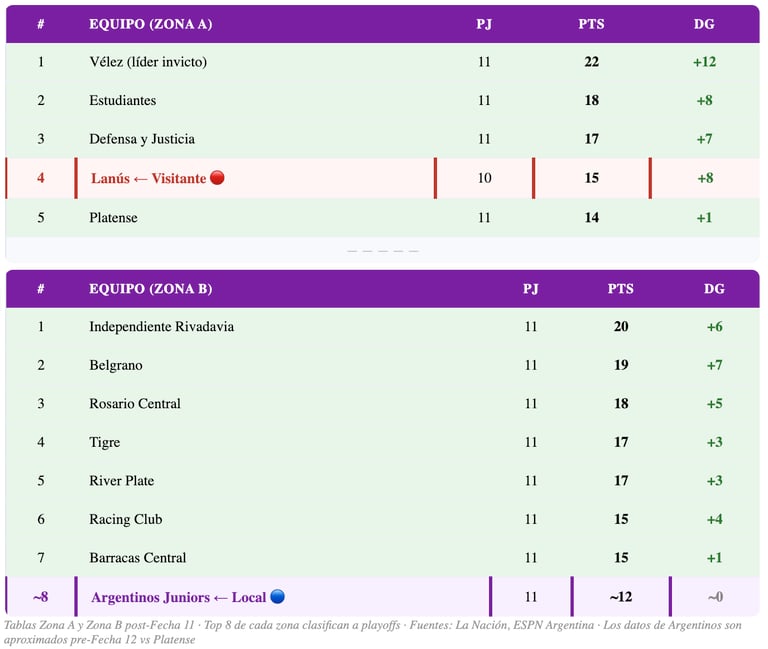This screenshot has width=768, height=649.
Task: Click the Argentinos Juniors ~12 points value
Action: pos(620,597)
